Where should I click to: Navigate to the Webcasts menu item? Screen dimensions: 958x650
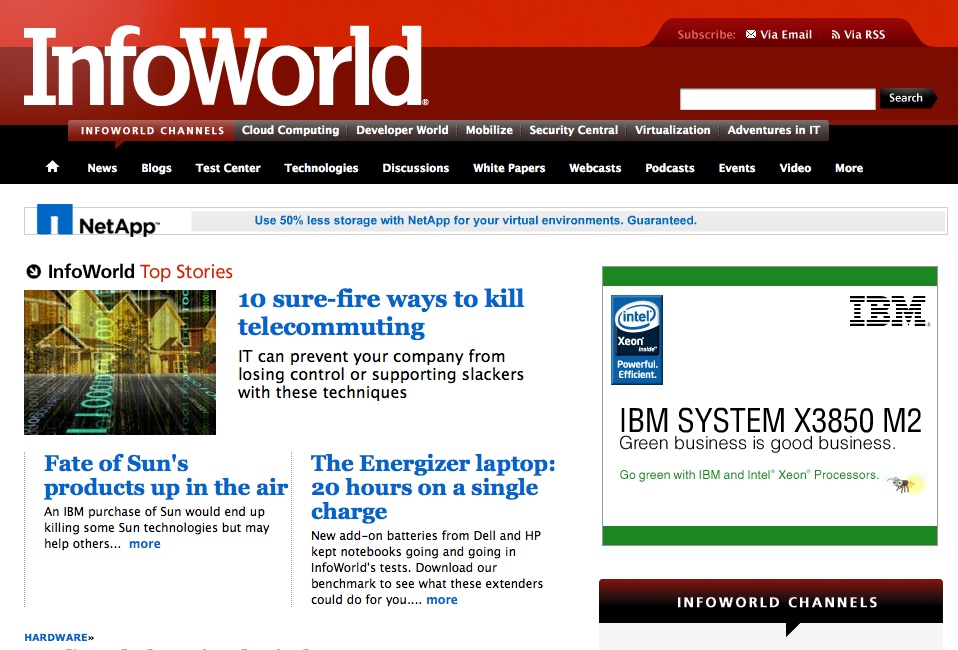pos(595,168)
